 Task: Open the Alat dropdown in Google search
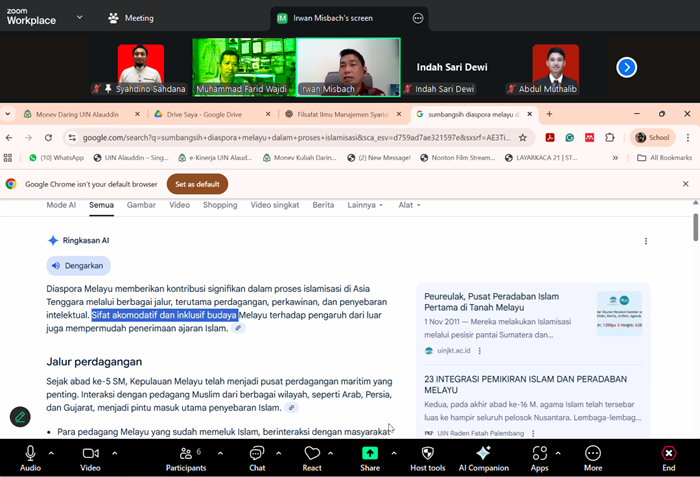pos(409,205)
